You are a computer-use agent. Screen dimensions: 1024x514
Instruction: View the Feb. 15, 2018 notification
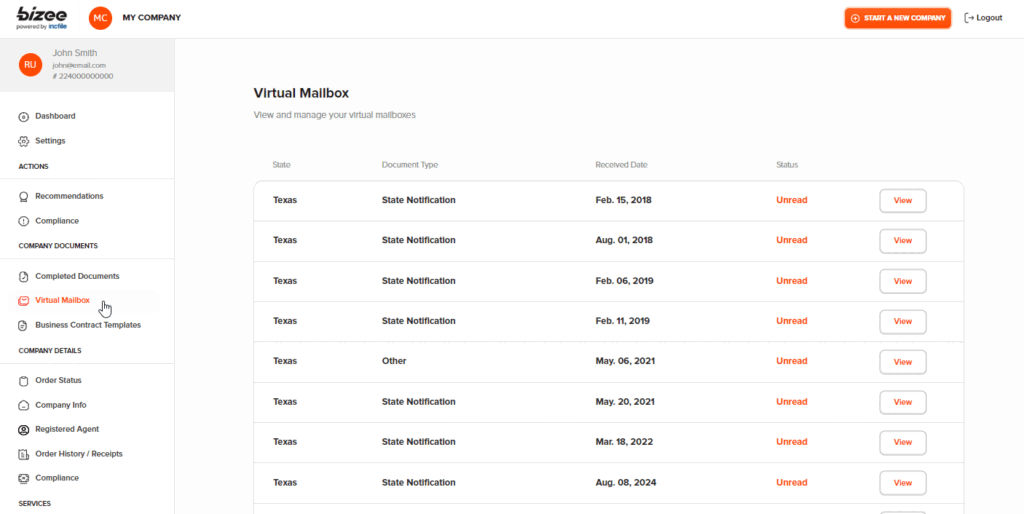pos(903,201)
